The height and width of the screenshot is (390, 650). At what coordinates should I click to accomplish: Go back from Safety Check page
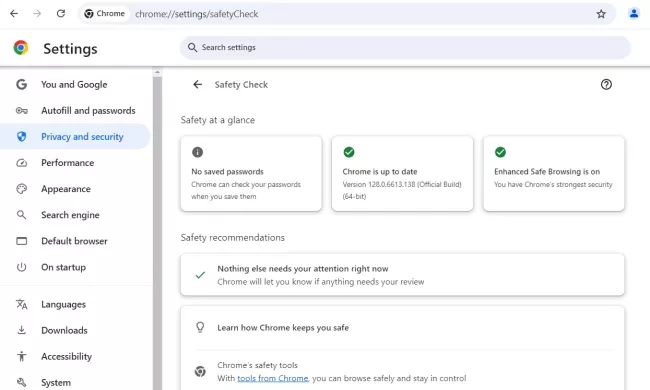[x=198, y=85]
